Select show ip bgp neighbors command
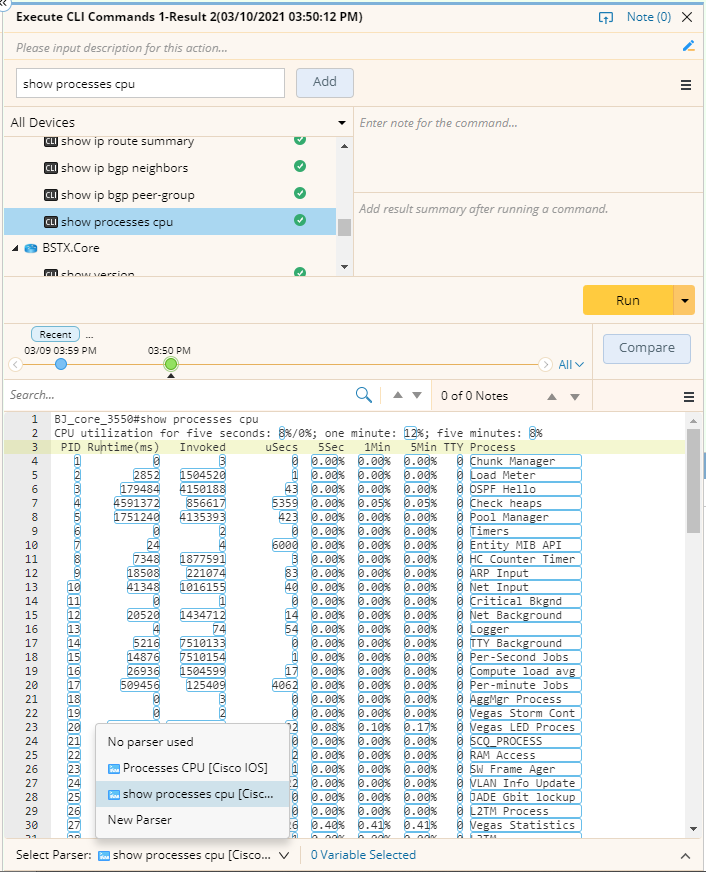The height and width of the screenshot is (872, 706). [x=125, y=168]
